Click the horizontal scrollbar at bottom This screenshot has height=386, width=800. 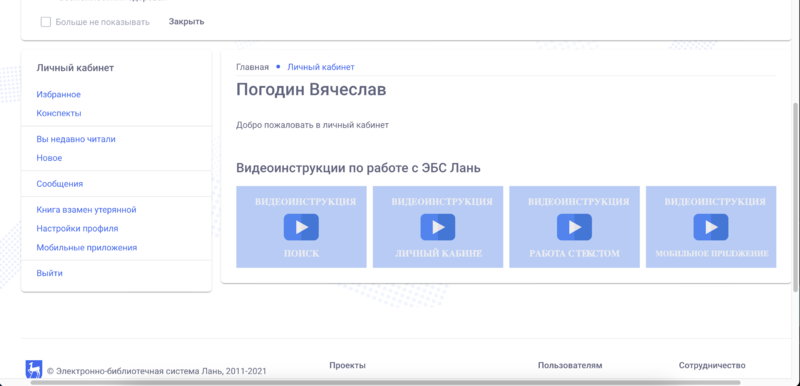[x=385, y=382]
